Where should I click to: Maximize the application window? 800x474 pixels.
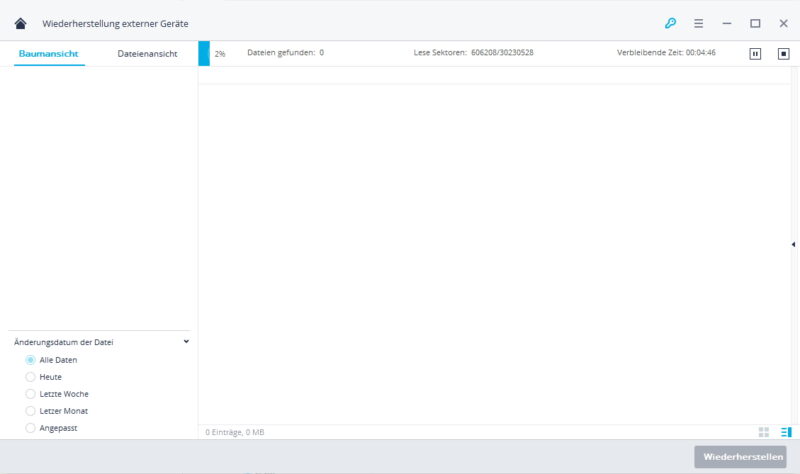coord(755,23)
